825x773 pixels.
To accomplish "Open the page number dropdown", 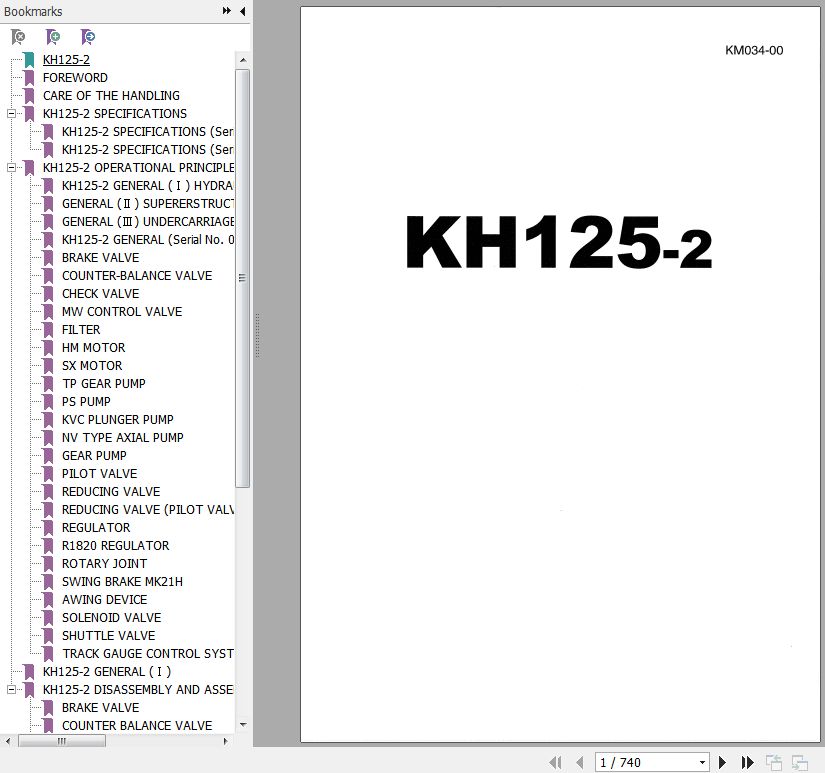I will coord(702,763).
